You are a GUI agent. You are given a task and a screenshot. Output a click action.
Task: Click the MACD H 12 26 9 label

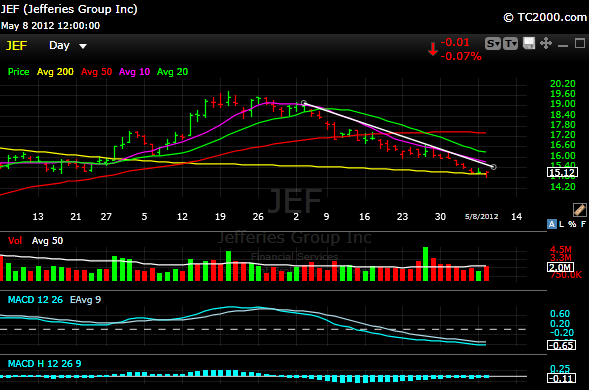pos(44,364)
